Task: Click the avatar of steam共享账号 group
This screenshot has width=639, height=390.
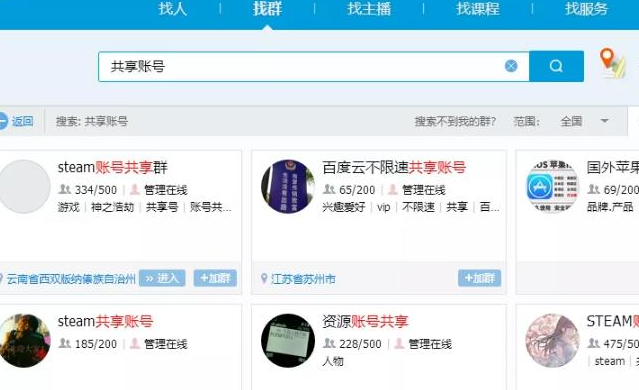Action: pyautogui.click(x=24, y=341)
